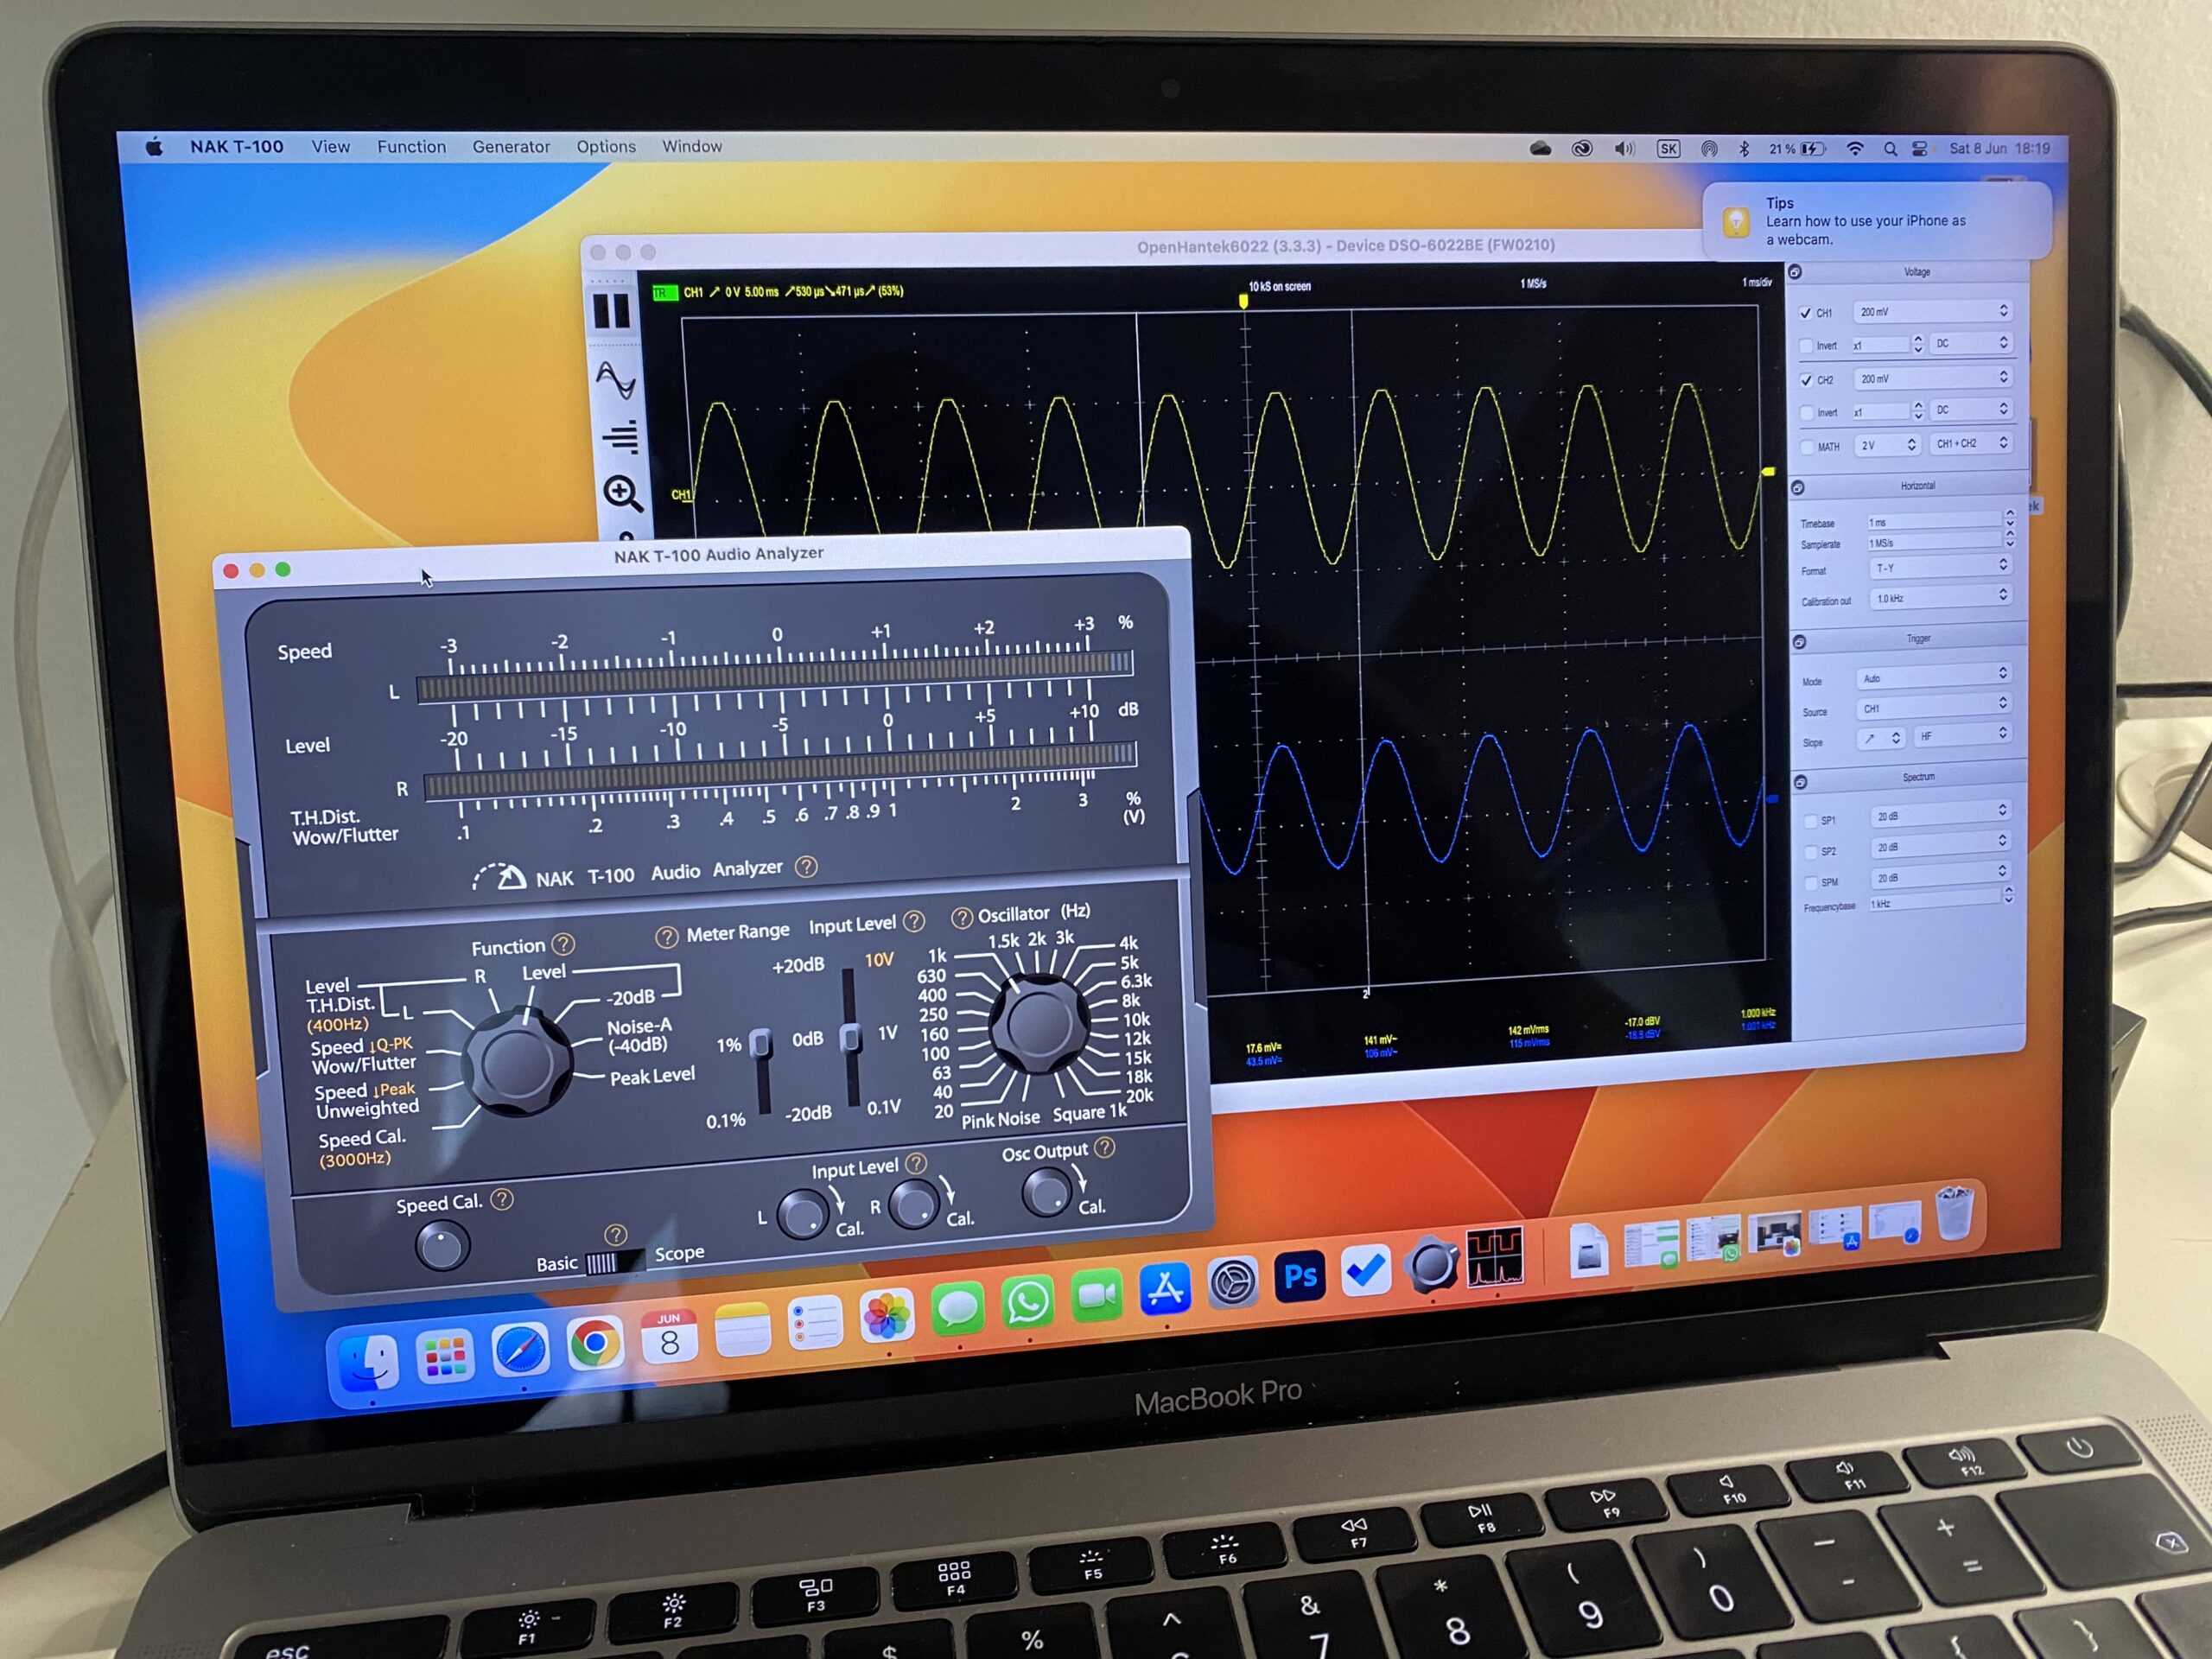Open the Oscillator (Hz) help question mark
Image resolution: width=2212 pixels, height=1659 pixels.
click(x=961, y=917)
